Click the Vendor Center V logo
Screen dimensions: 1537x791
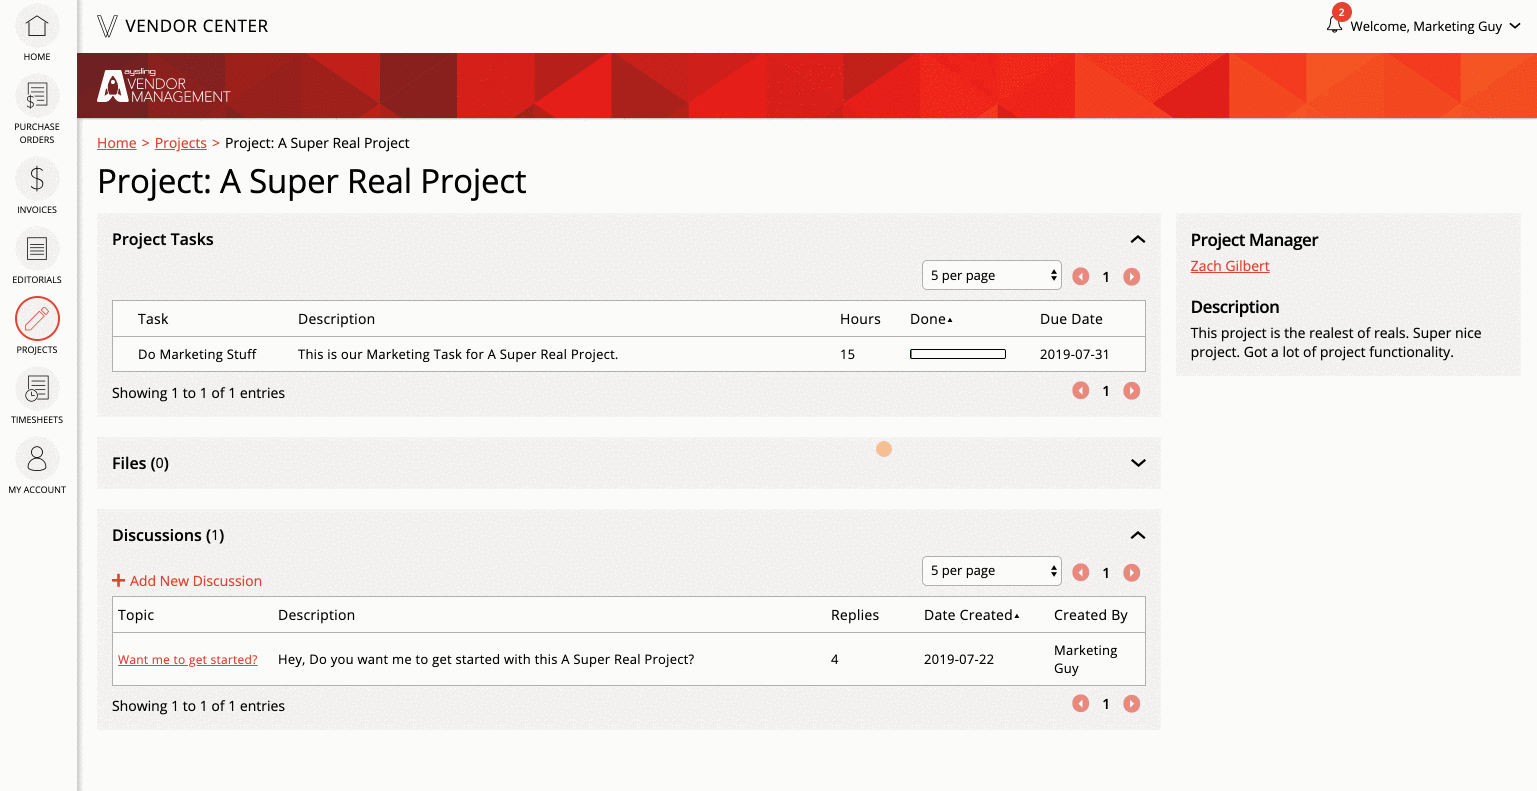[107, 26]
